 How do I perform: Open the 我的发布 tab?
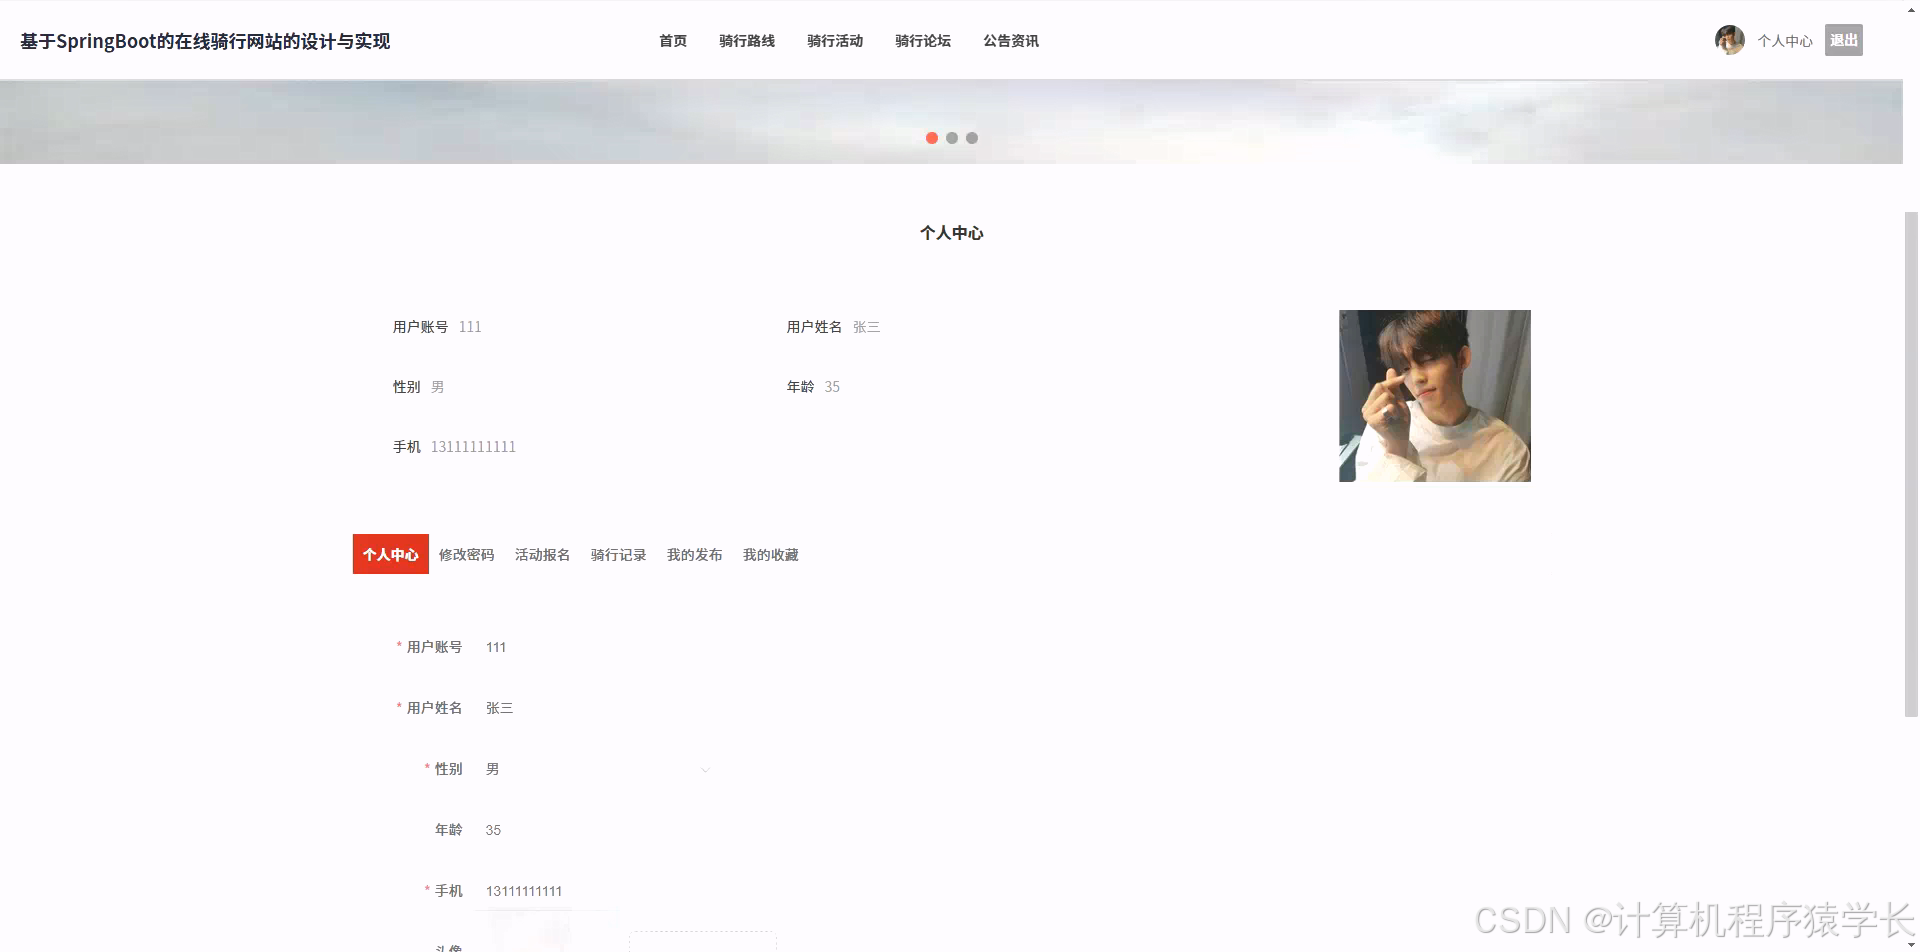point(695,554)
